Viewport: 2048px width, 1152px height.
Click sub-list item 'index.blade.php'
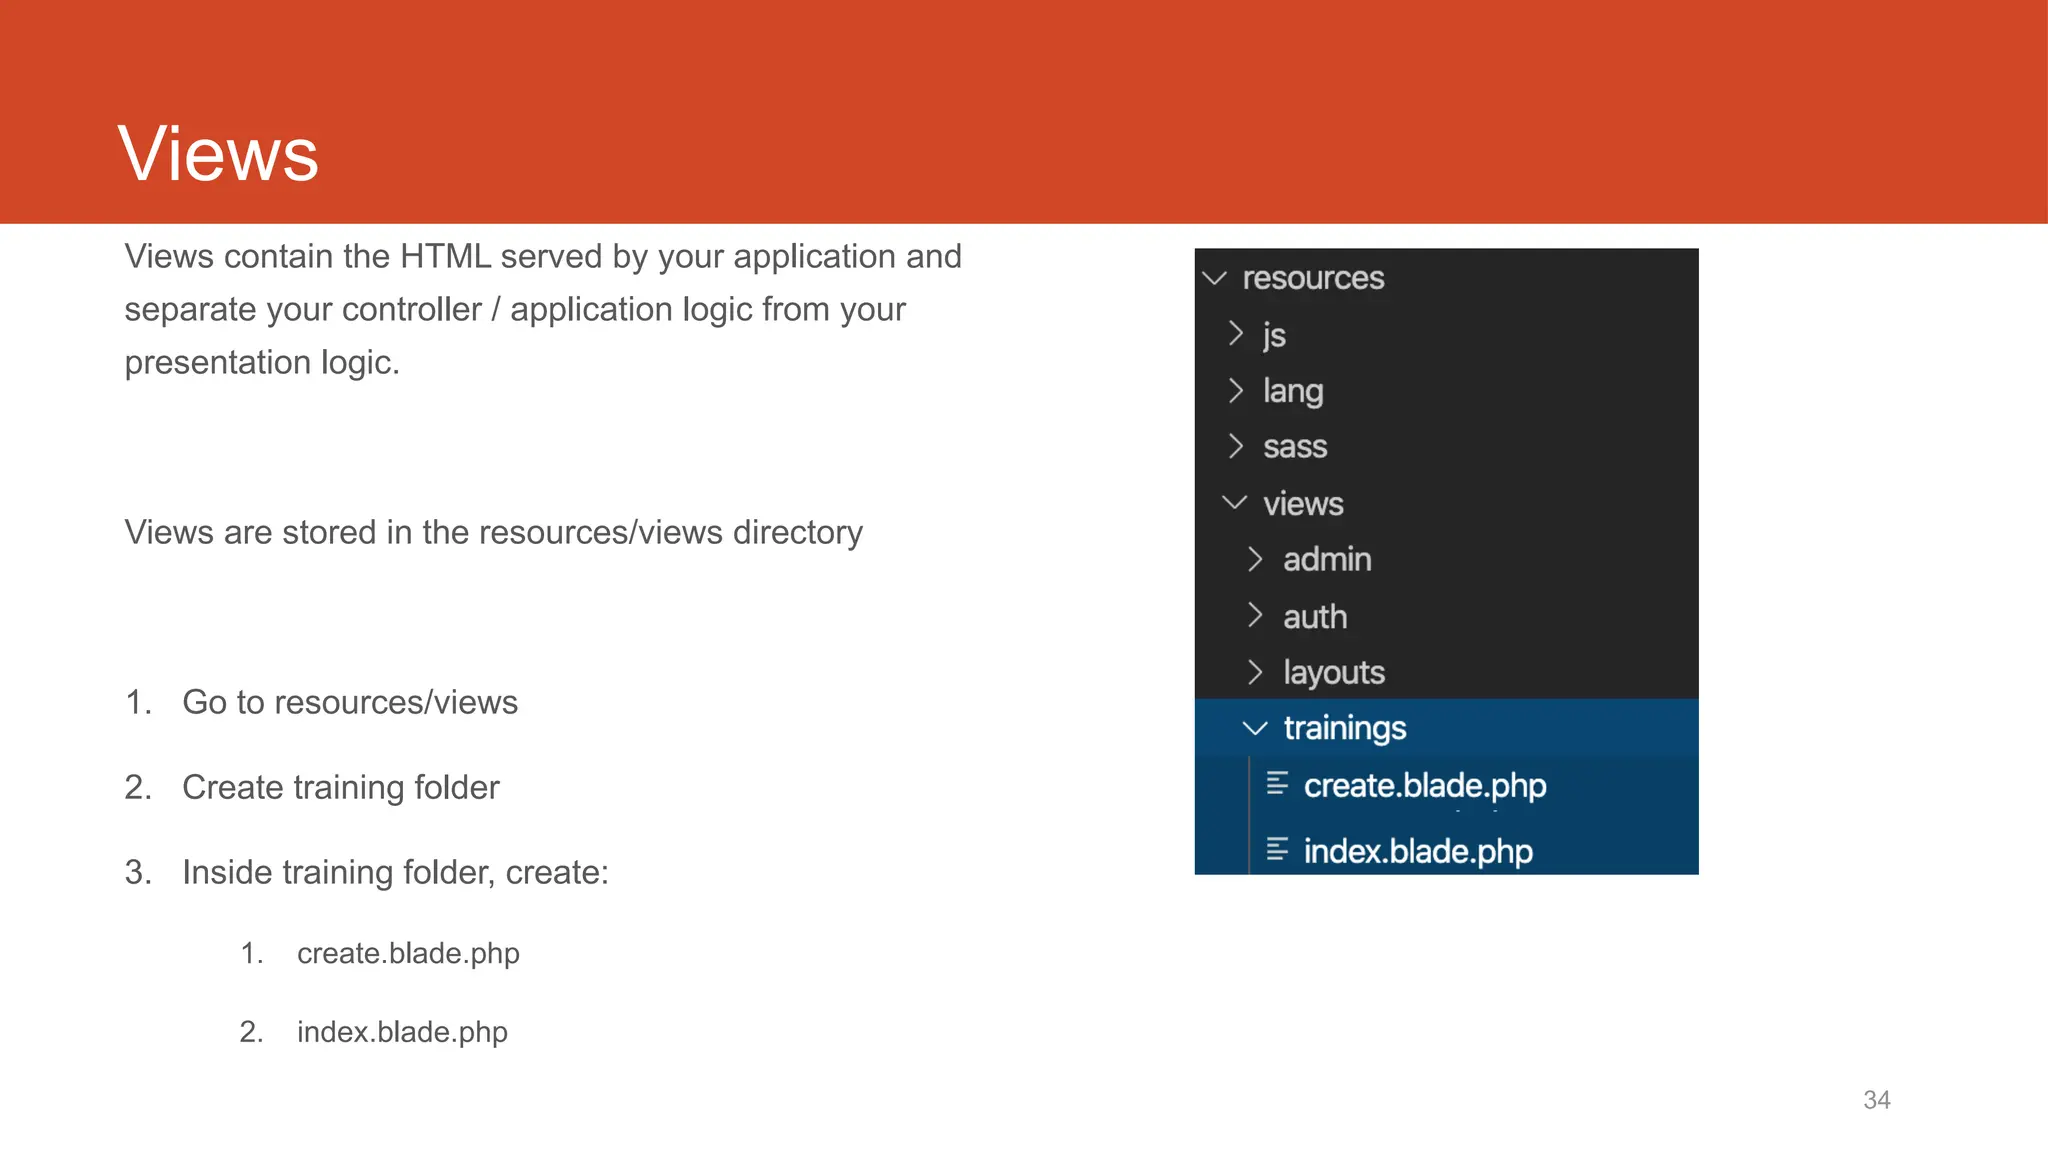click(402, 1032)
